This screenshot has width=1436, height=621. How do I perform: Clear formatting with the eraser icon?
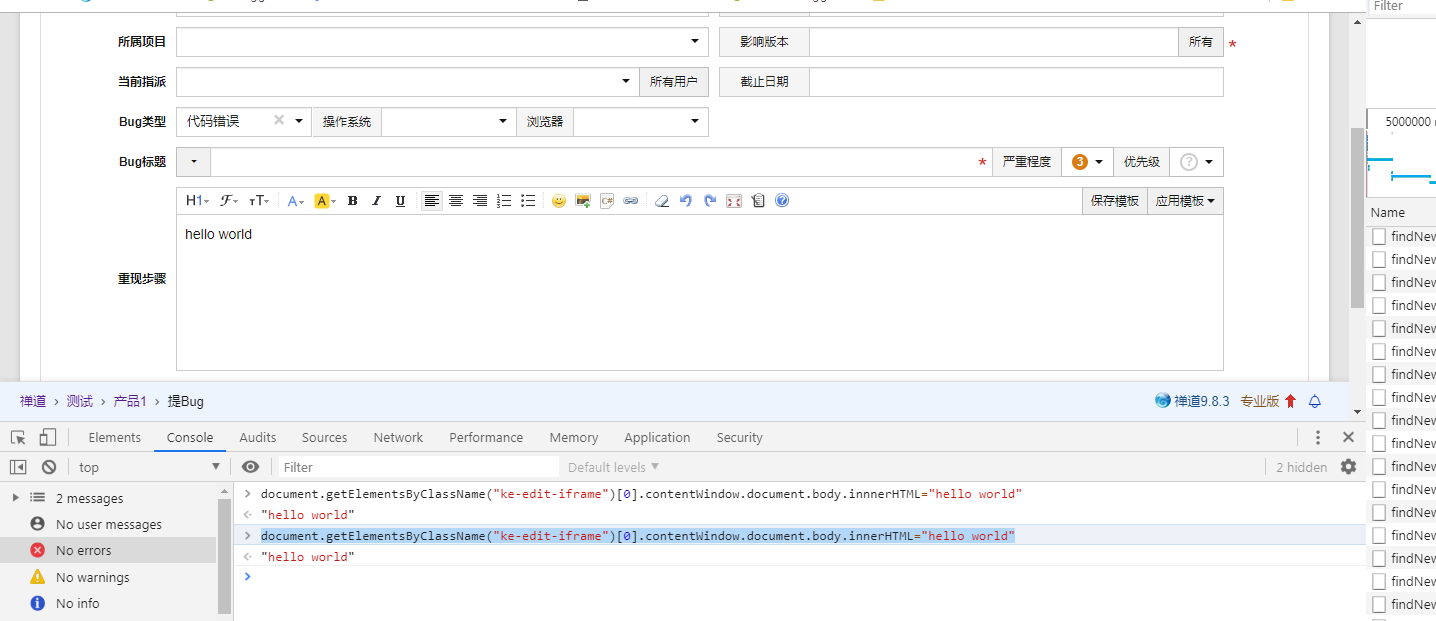(x=661, y=201)
